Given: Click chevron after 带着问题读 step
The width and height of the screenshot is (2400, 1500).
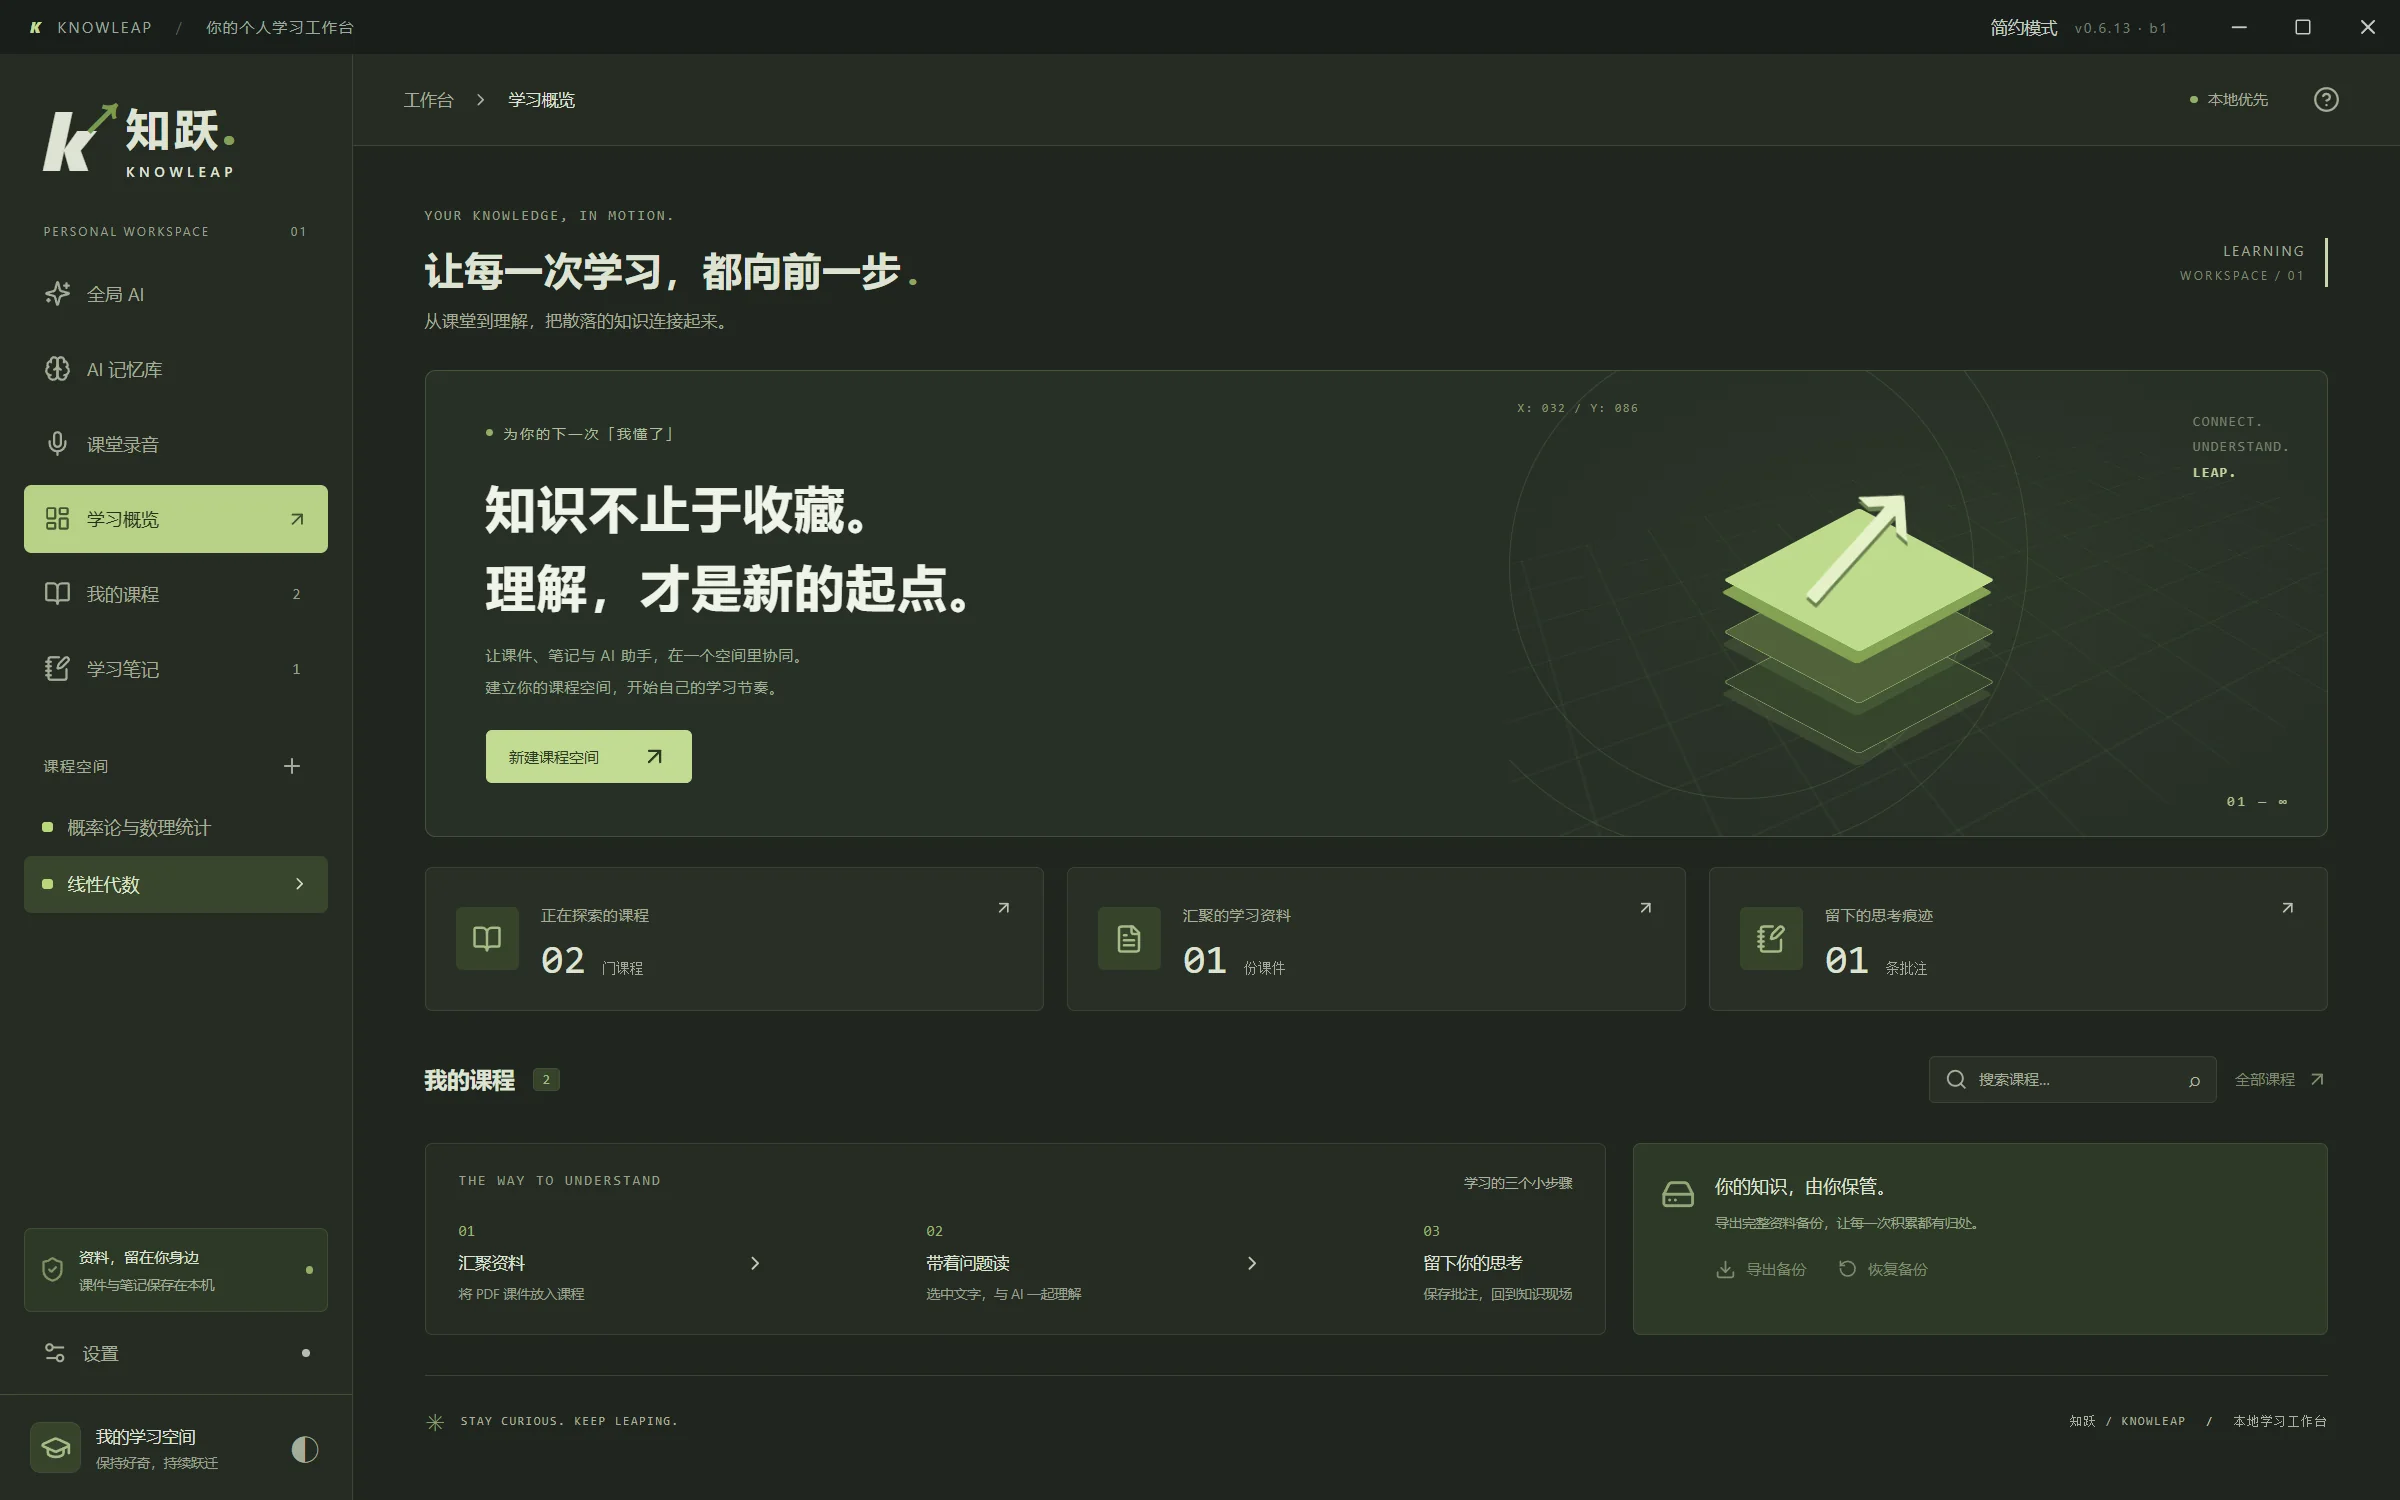Looking at the screenshot, I should [x=1252, y=1263].
